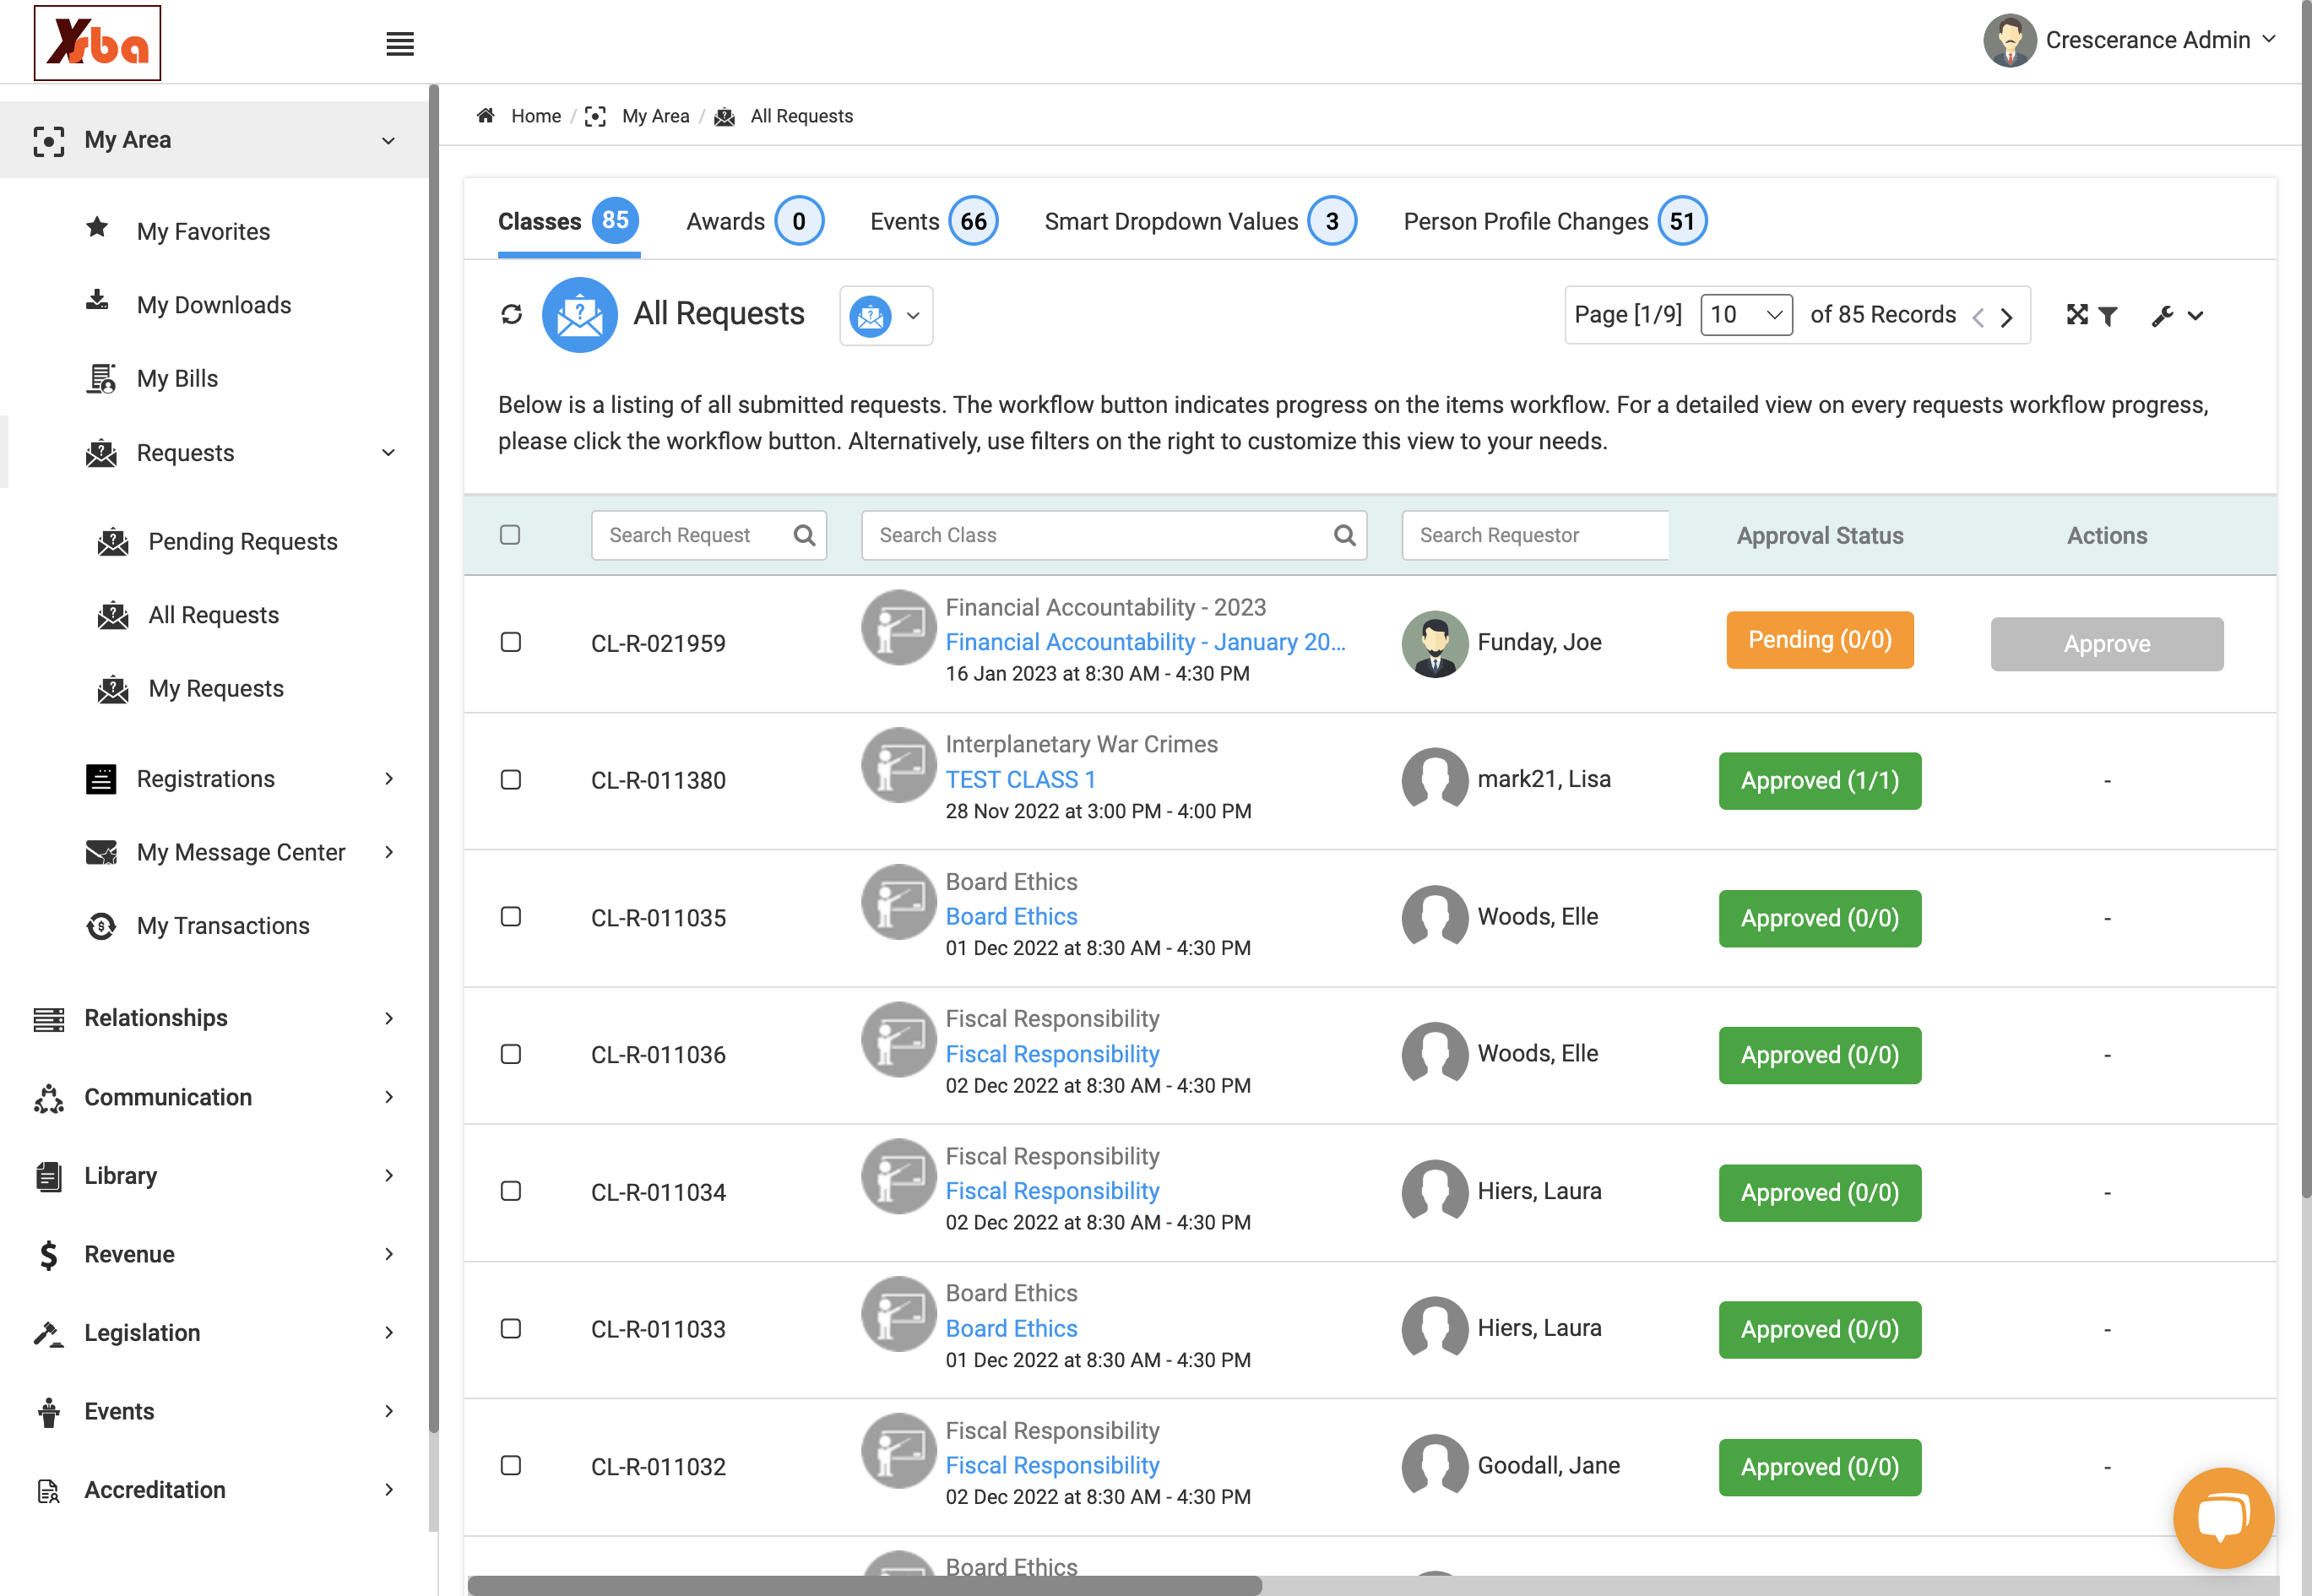Screen dimensions: 2312x1596
Task: Check the CL-R-011035 row checkbox
Action: tap(510, 917)
